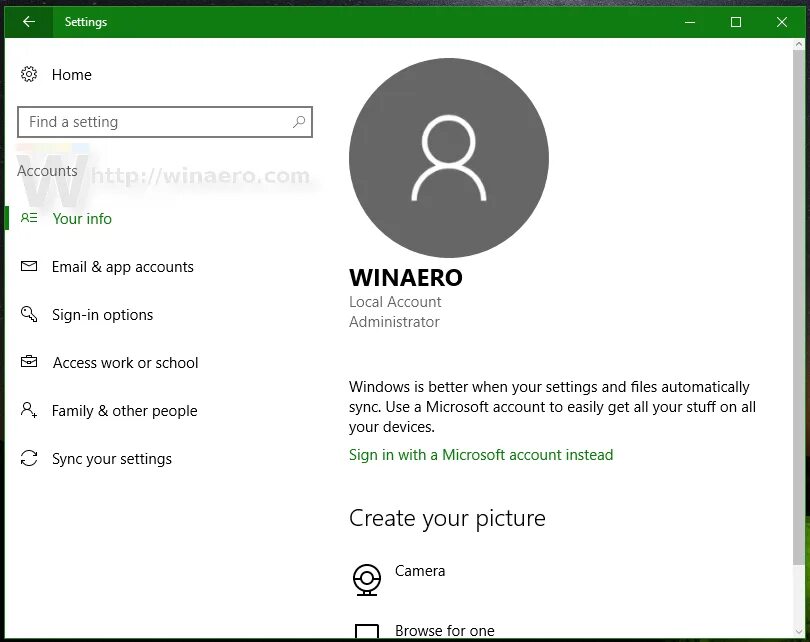810x642 pixels.
Task: Click the circular arrows sync icon
Action: click(29, 458)
